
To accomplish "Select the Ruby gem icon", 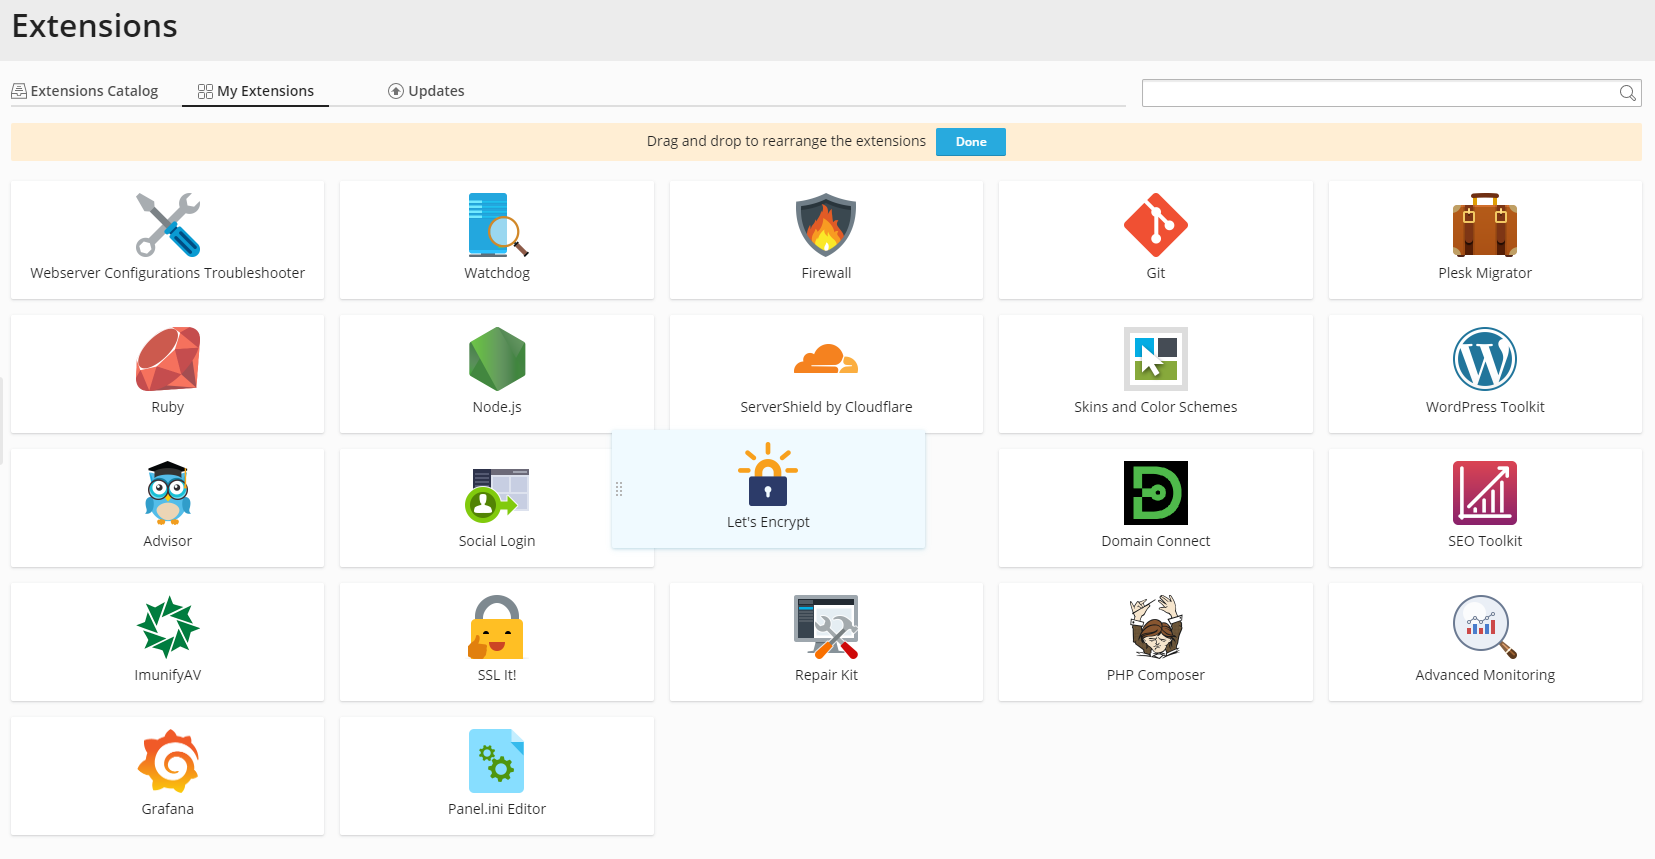I will coord(168,359).
